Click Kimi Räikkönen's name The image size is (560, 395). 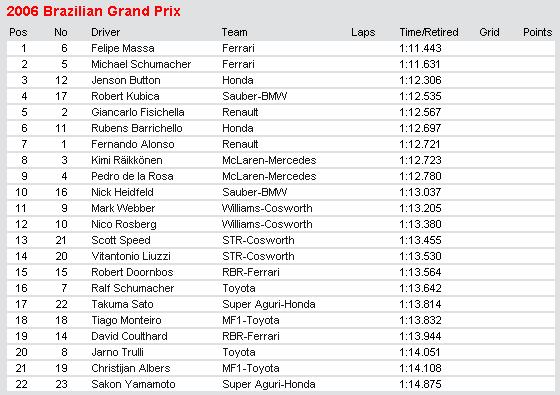pyautogui.click(x=127, y=160)
